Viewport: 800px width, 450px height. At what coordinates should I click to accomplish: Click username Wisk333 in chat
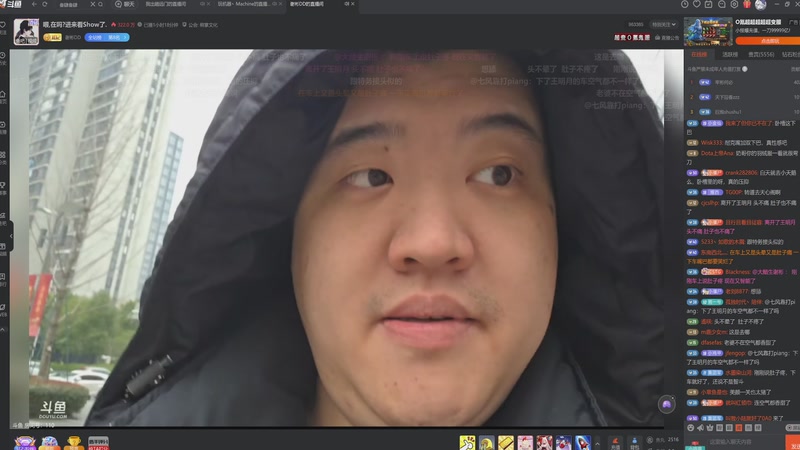click(711, 143)
